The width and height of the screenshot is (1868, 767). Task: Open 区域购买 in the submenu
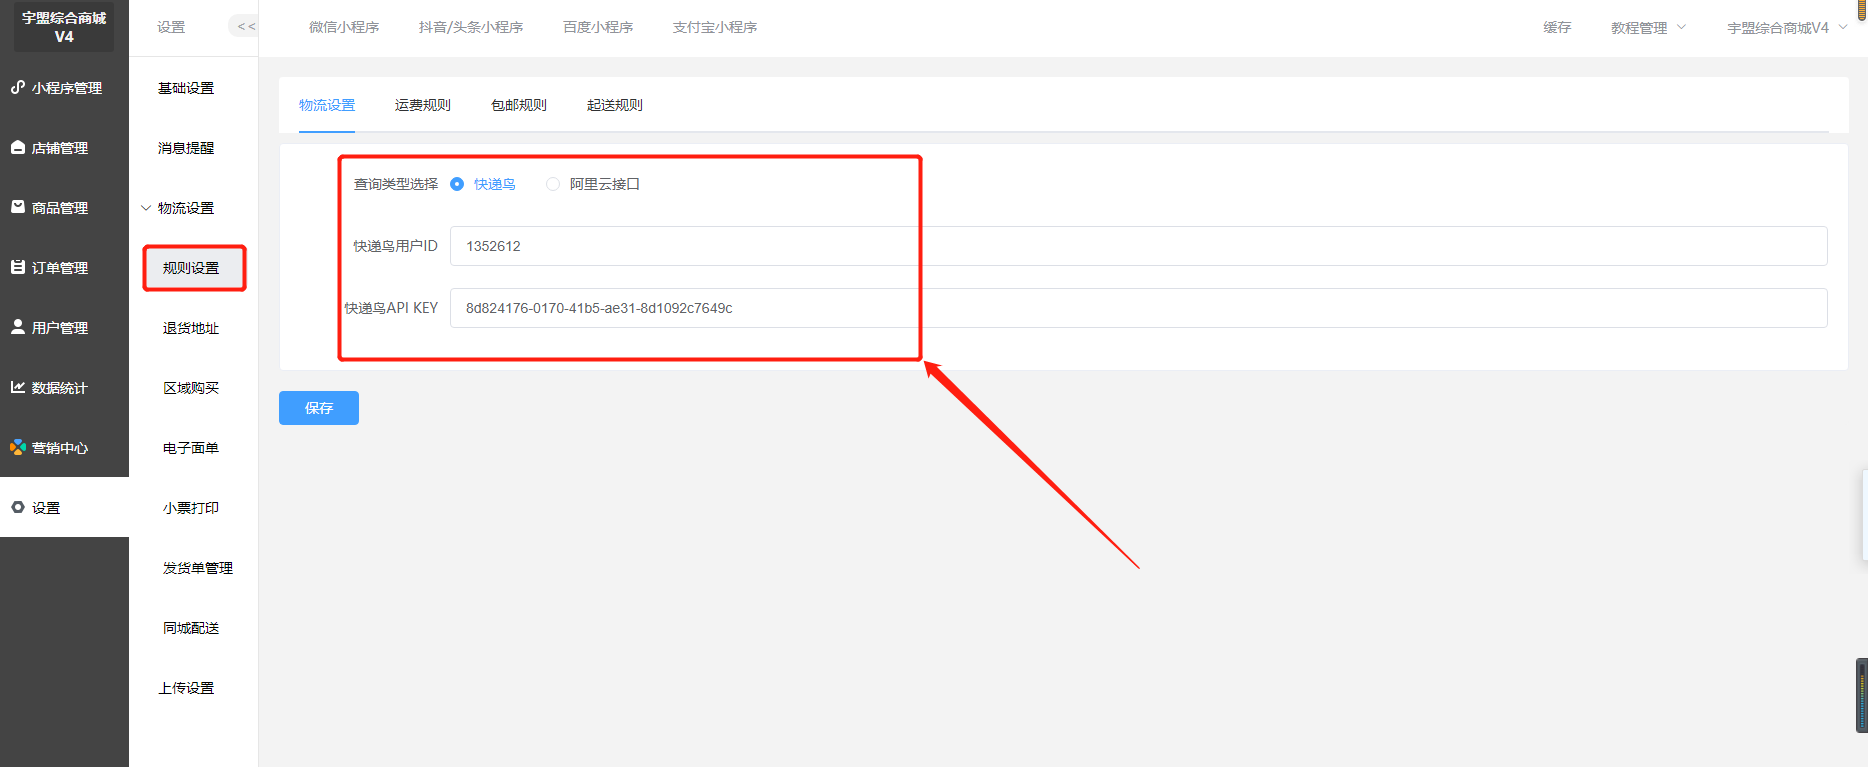(x=191, y=388)
